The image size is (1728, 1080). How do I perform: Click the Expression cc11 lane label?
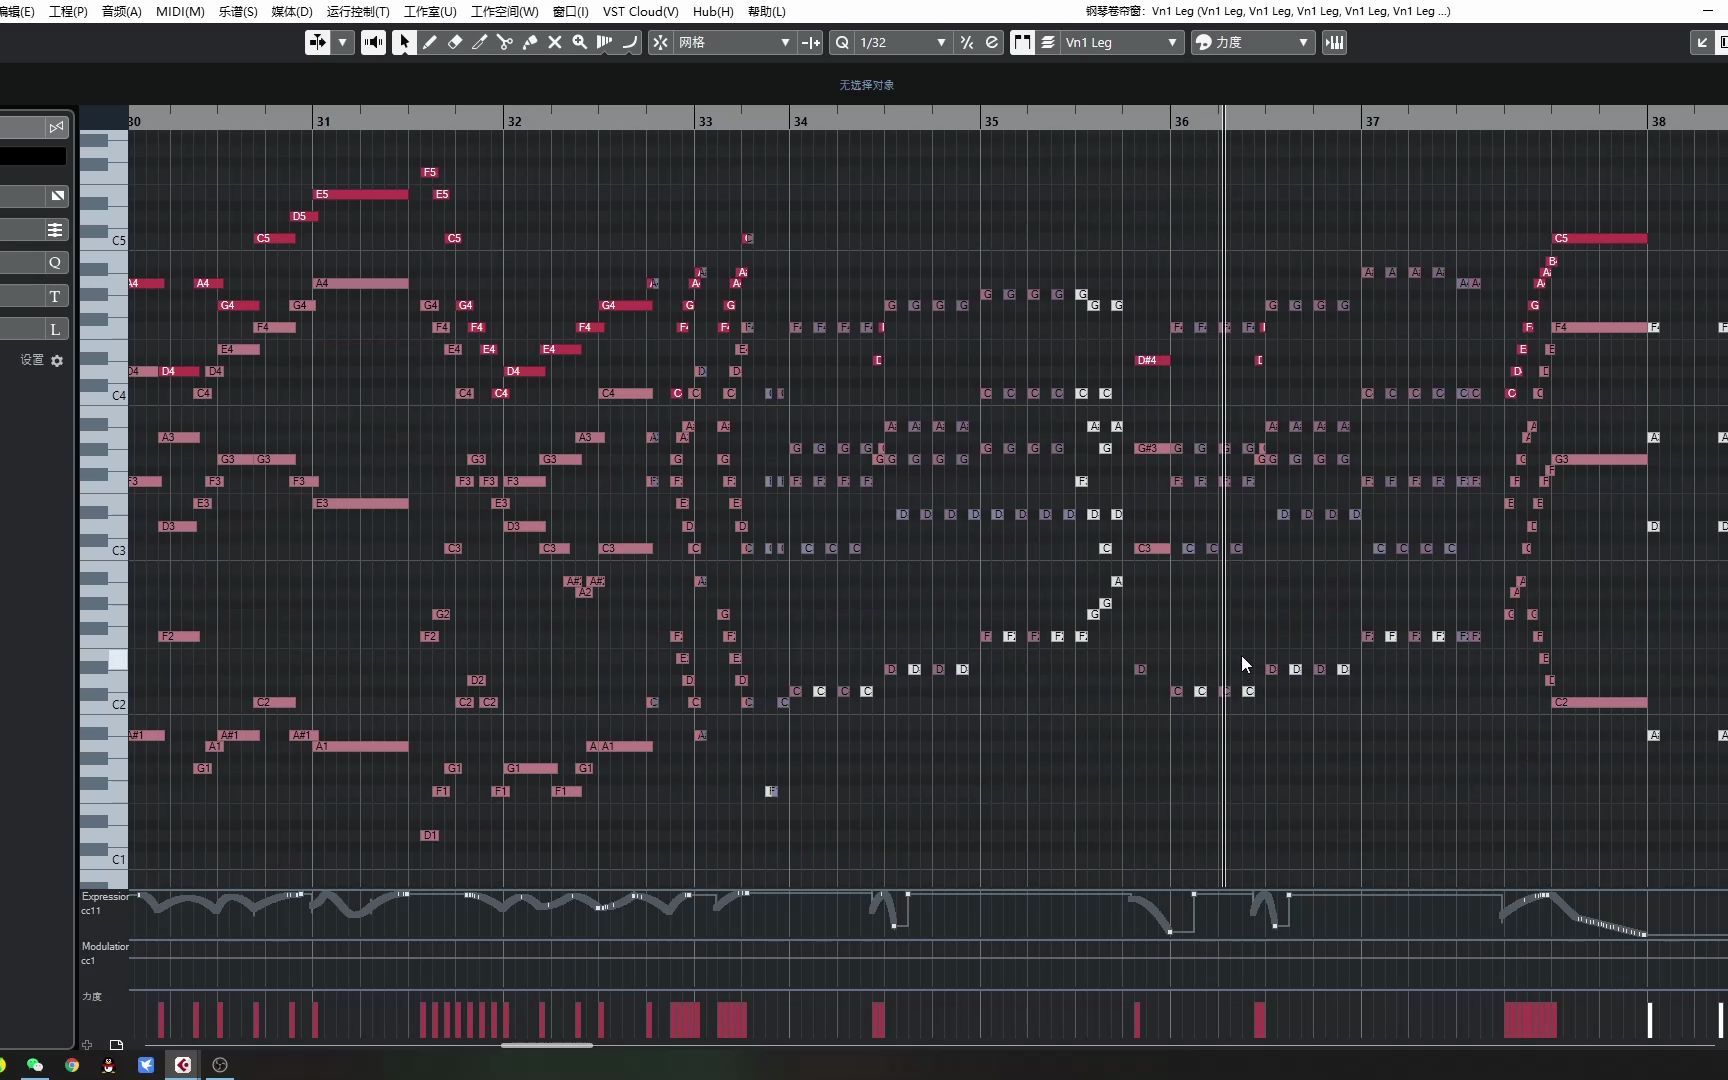tap(105, 903)
